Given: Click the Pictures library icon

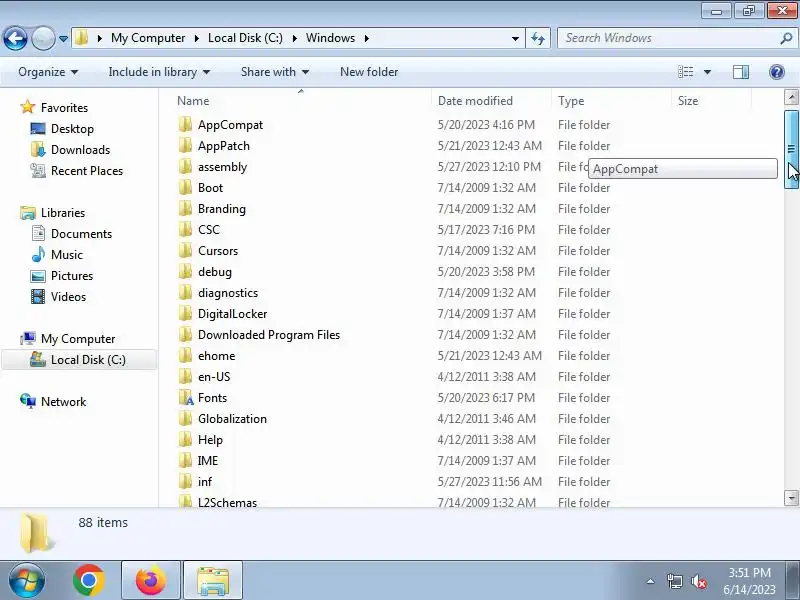Looking at the screenshot, I should pos(38,276).
